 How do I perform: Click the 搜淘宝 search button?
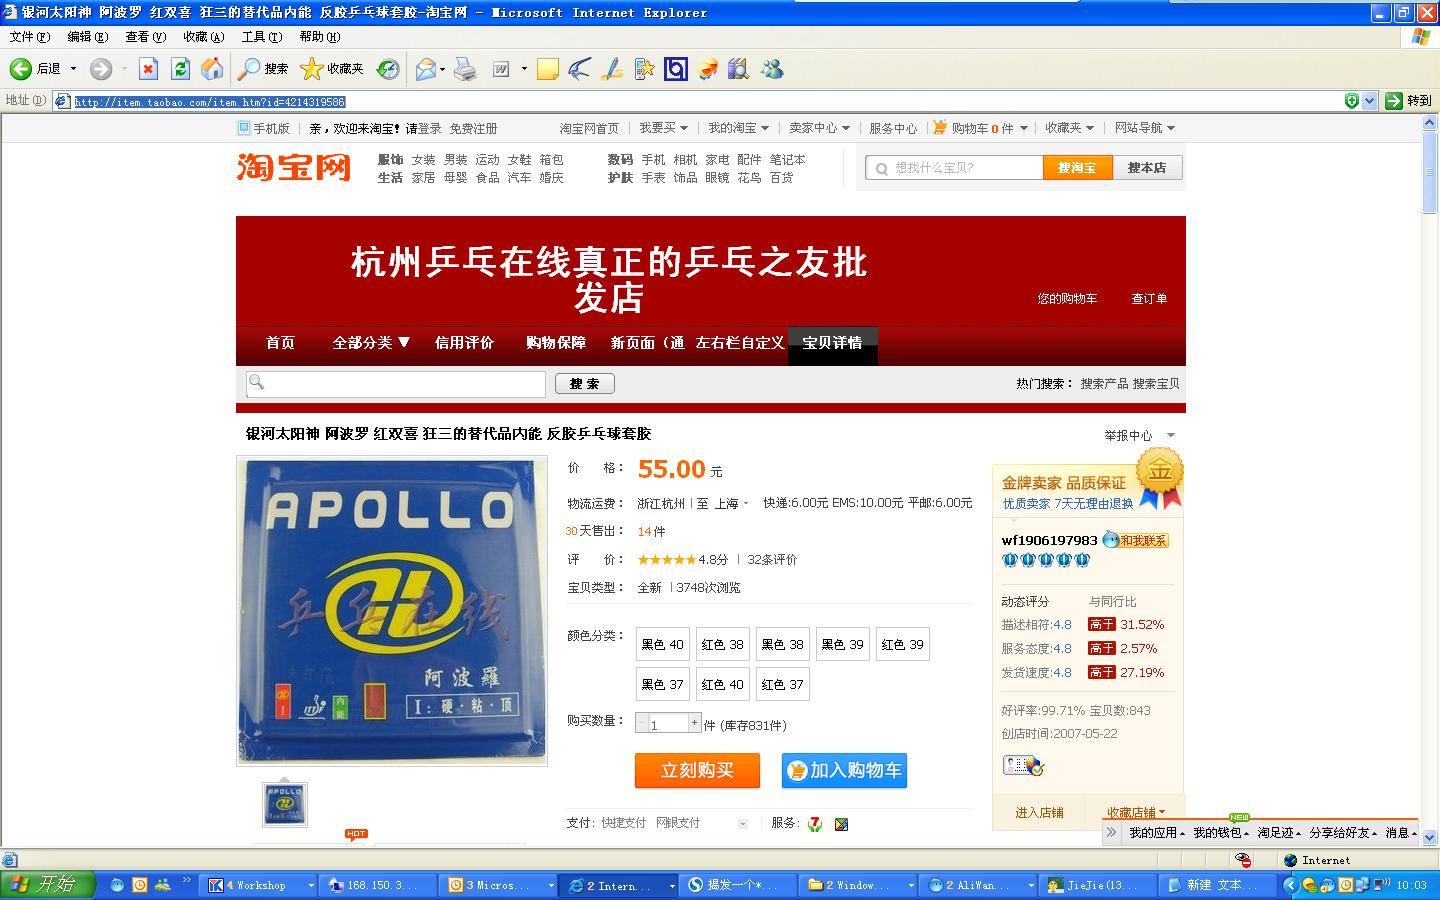pos(1076,168)
